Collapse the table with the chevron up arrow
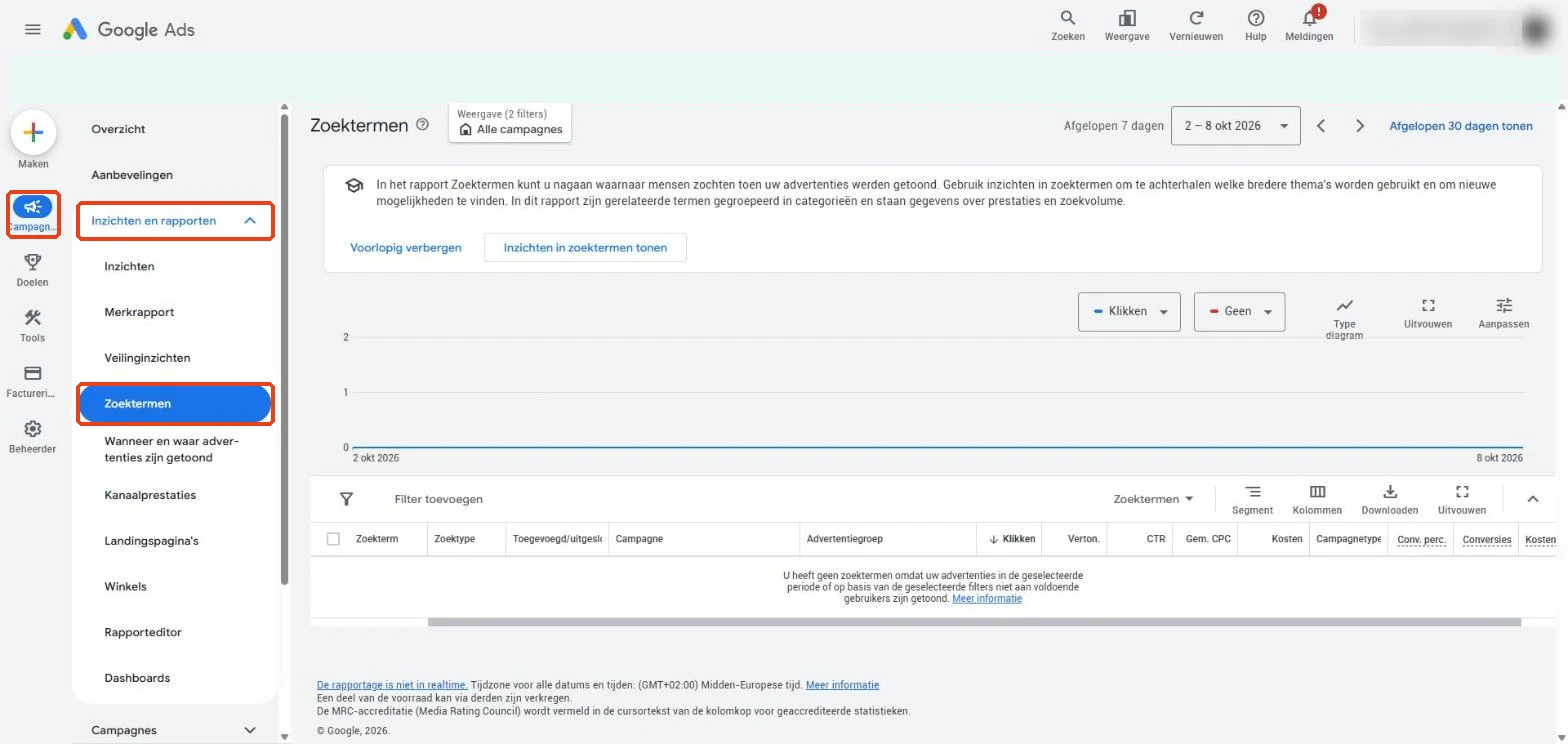This screenshot has height=744, width=1568. pyautogui.click(x=1534, y=499)
